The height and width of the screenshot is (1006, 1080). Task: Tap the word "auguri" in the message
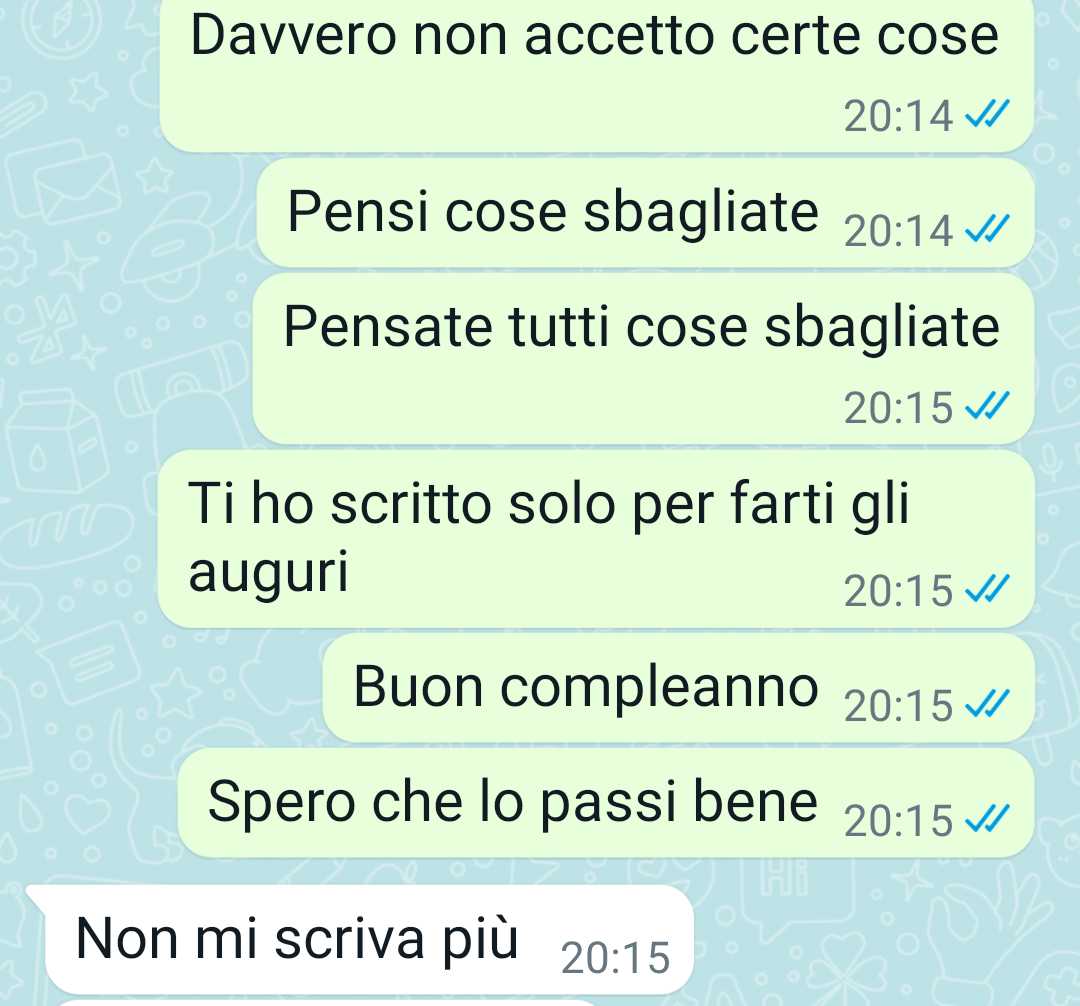pyautogui.click(x=269, y=573)
